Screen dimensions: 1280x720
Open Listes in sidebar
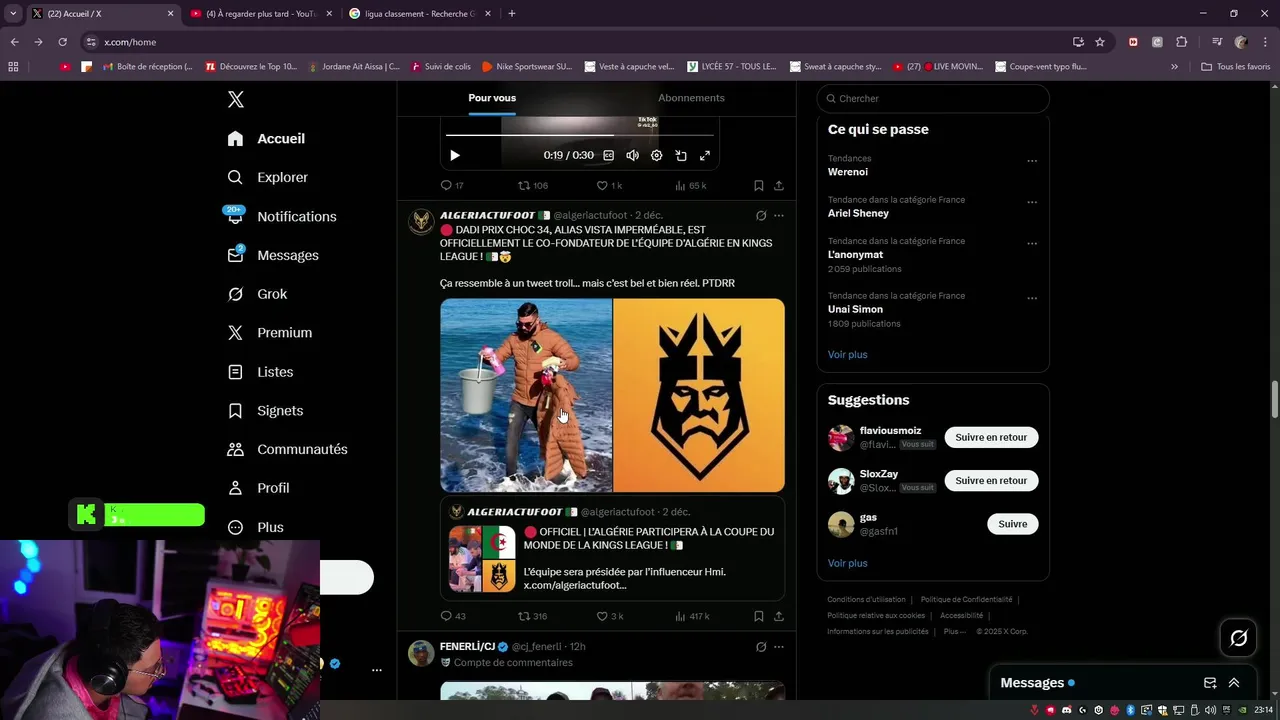pyautogui.click(x=260, y=372)
